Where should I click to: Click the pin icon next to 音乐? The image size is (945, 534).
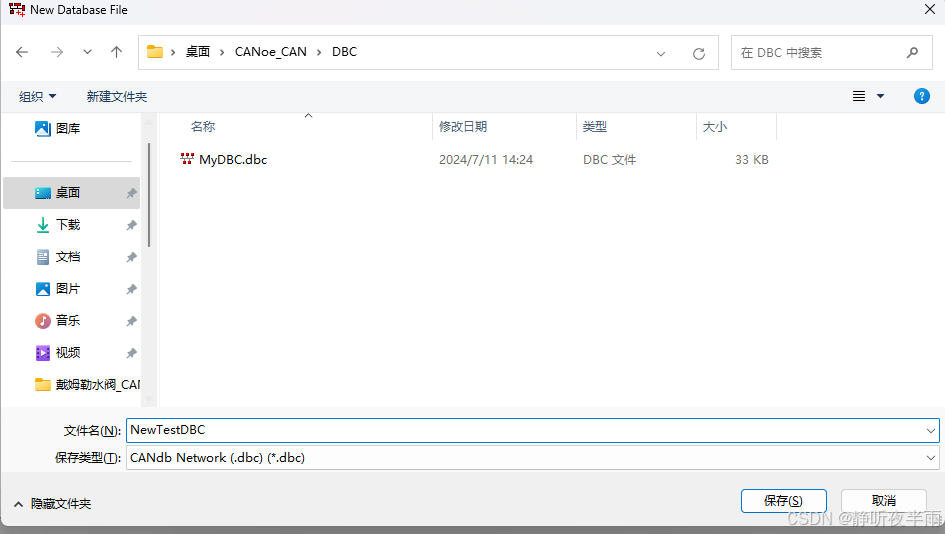click(x=131, y=321)
